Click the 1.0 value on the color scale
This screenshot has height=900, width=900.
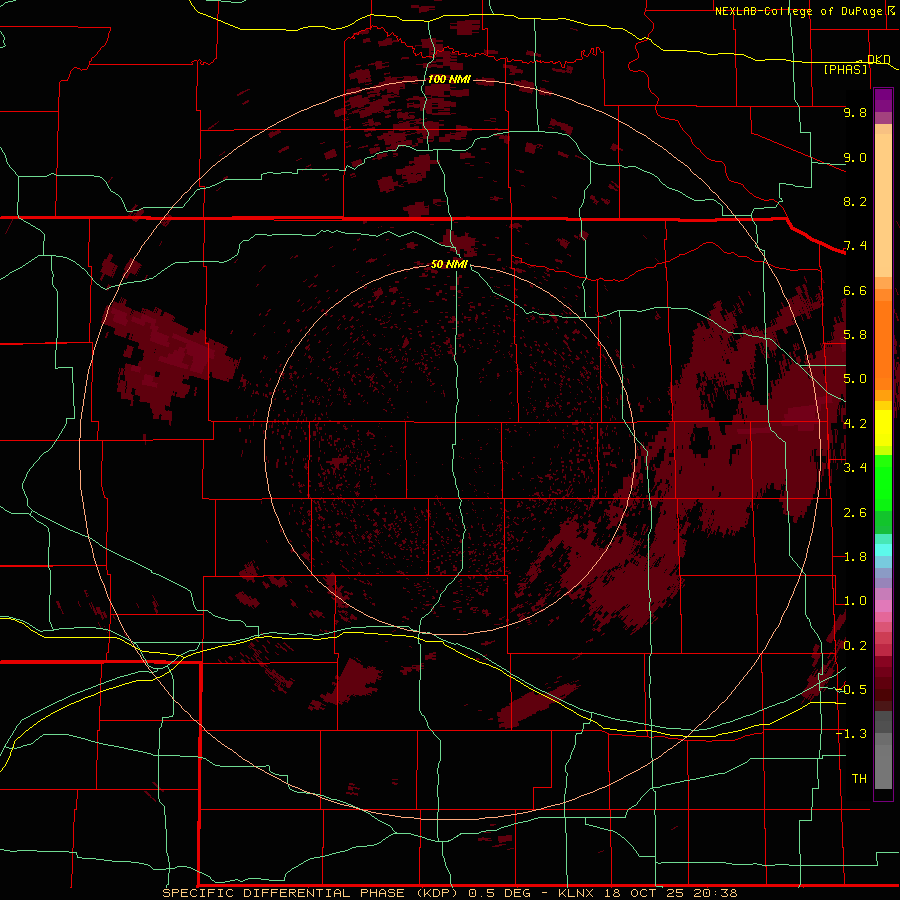pos(855,601)
